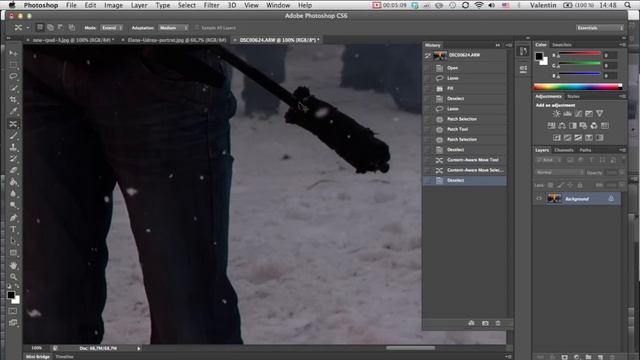Image resolution: width=640 pixels, height=360 pixels.
Task: Select the History Brush tool
Action: coord(13,158)
